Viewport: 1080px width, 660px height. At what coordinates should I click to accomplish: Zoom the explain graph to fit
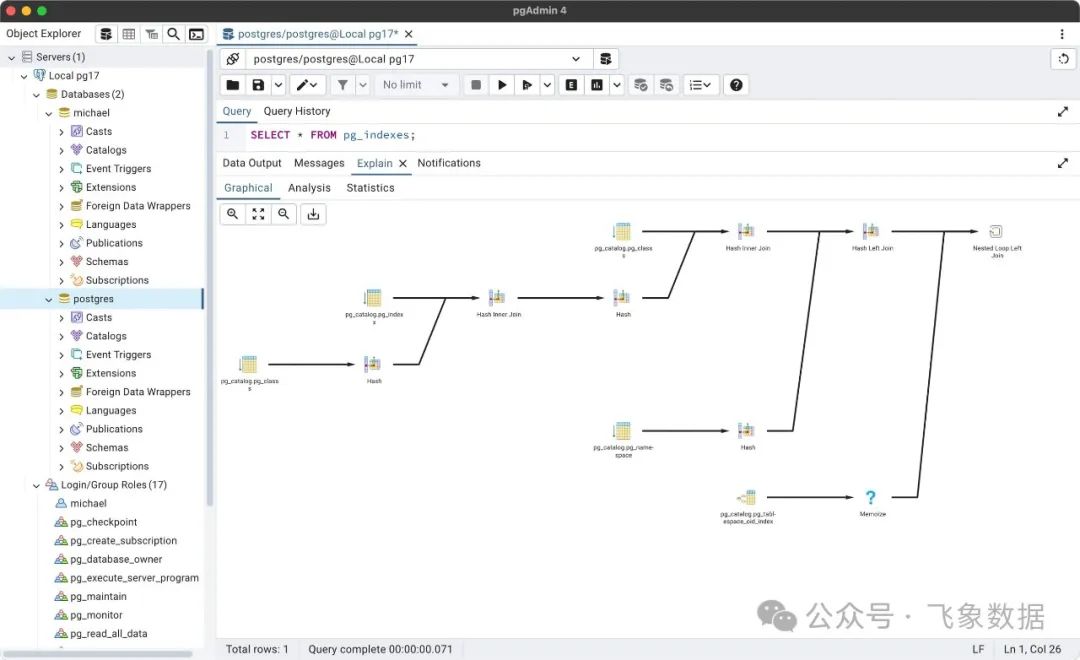click(258, 214)
